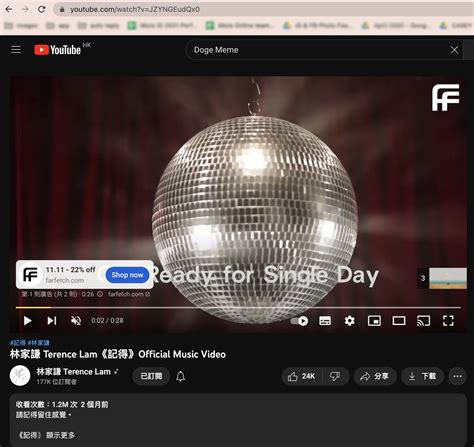This screenshot has height=447, width=474.
Task: Like the video (24K)
Action: point(302,376)
